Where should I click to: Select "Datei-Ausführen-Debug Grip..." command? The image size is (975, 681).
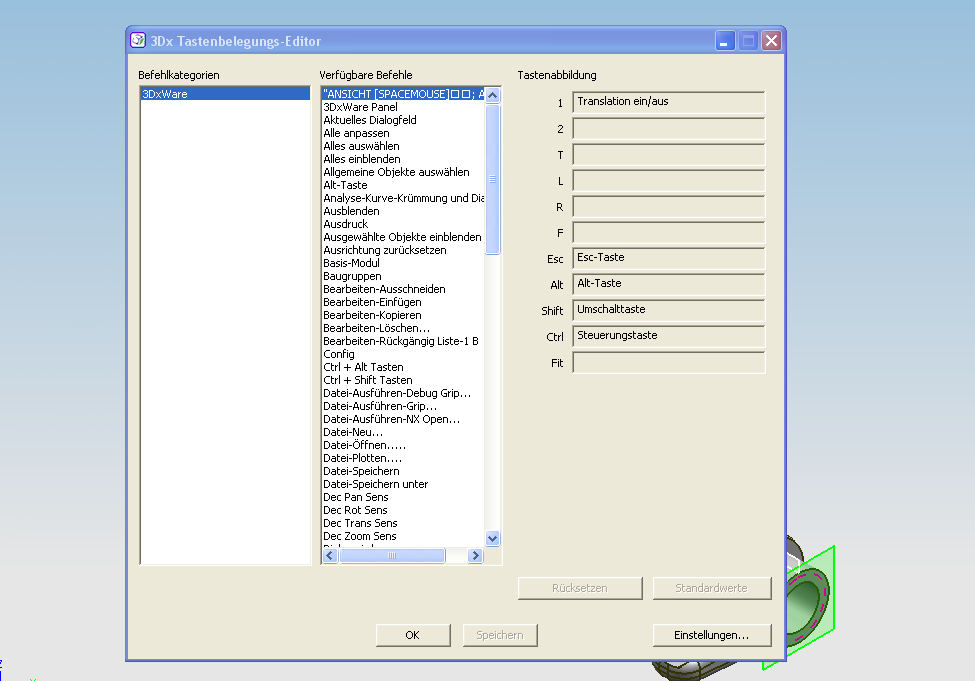(x=402, y=394)
